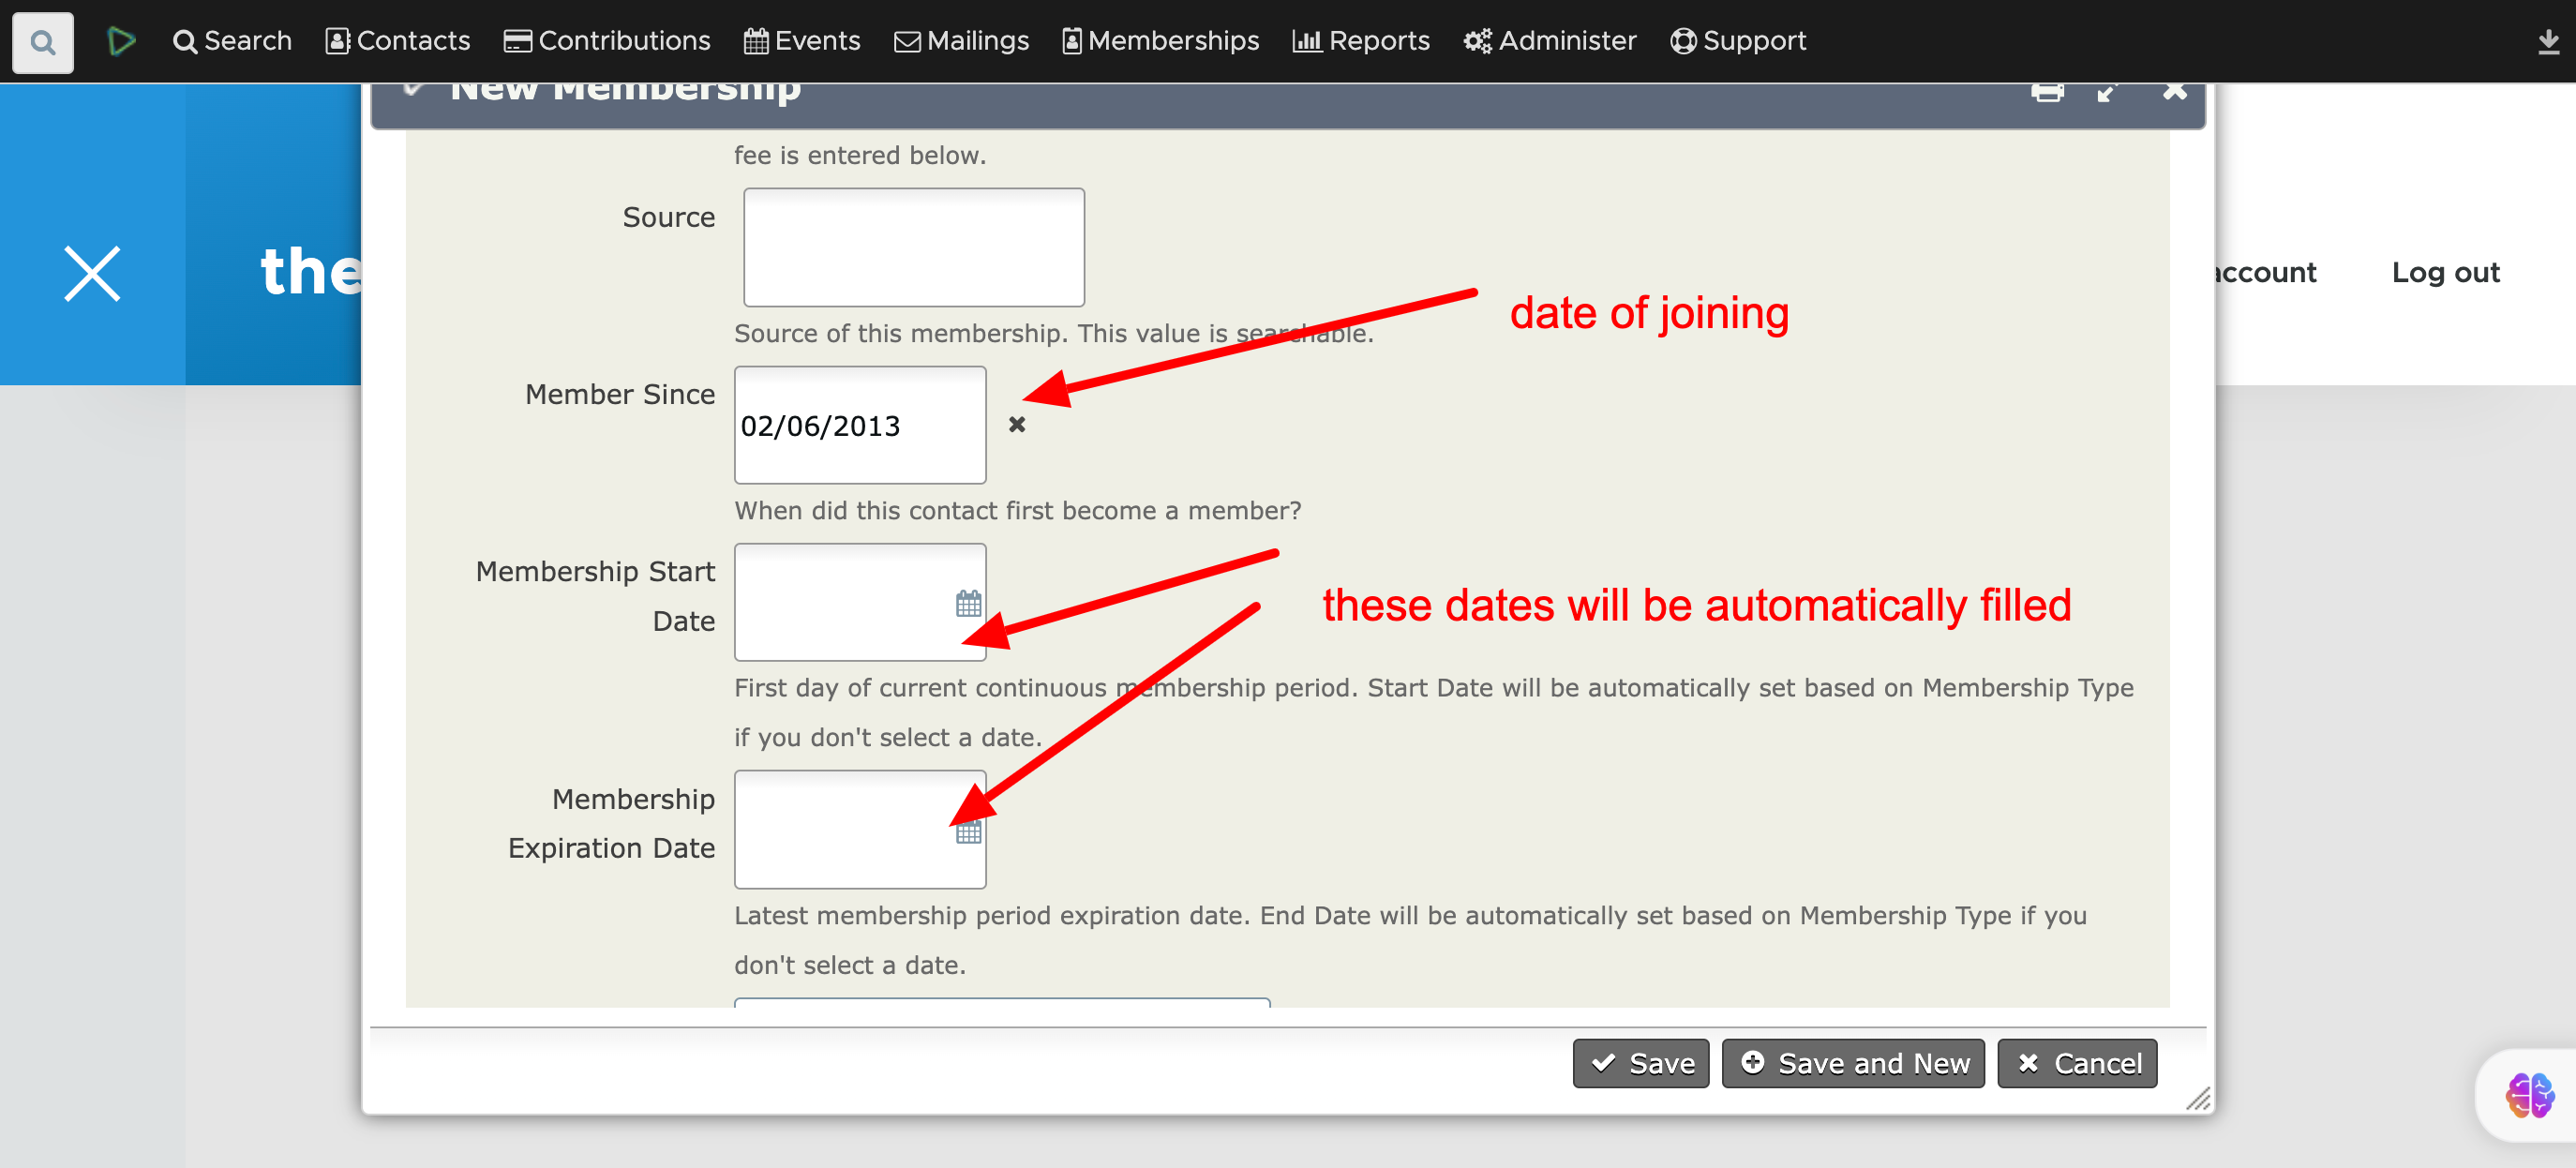
Task: Click the download arrow icon in top bar
Action: [2548, 42]
